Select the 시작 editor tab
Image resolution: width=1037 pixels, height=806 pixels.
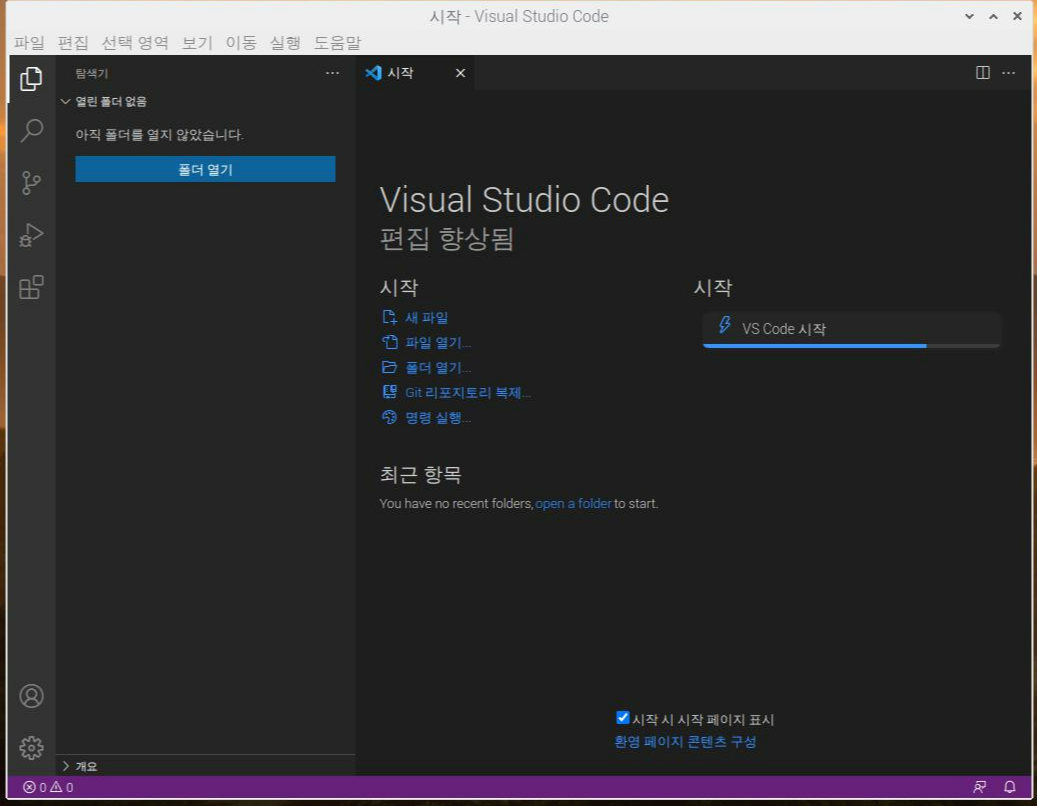pyautogui.click(x=415, y=73)
